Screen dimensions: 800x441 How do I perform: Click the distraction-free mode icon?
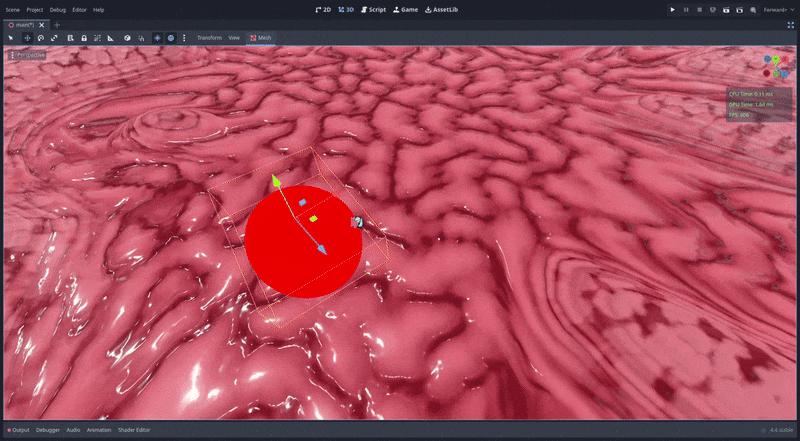(x=791, y=24)
